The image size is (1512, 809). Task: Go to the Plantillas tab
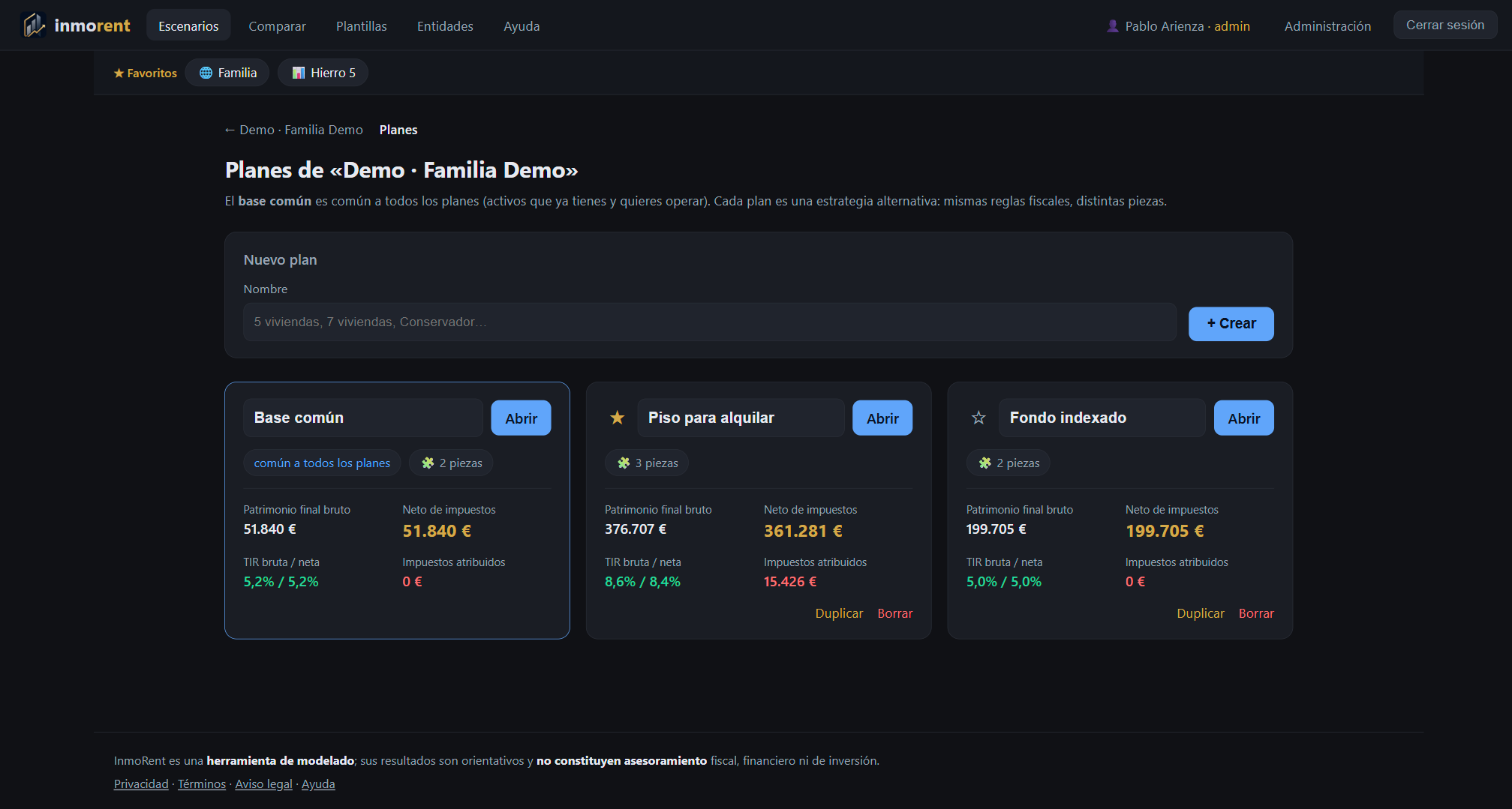362,26
